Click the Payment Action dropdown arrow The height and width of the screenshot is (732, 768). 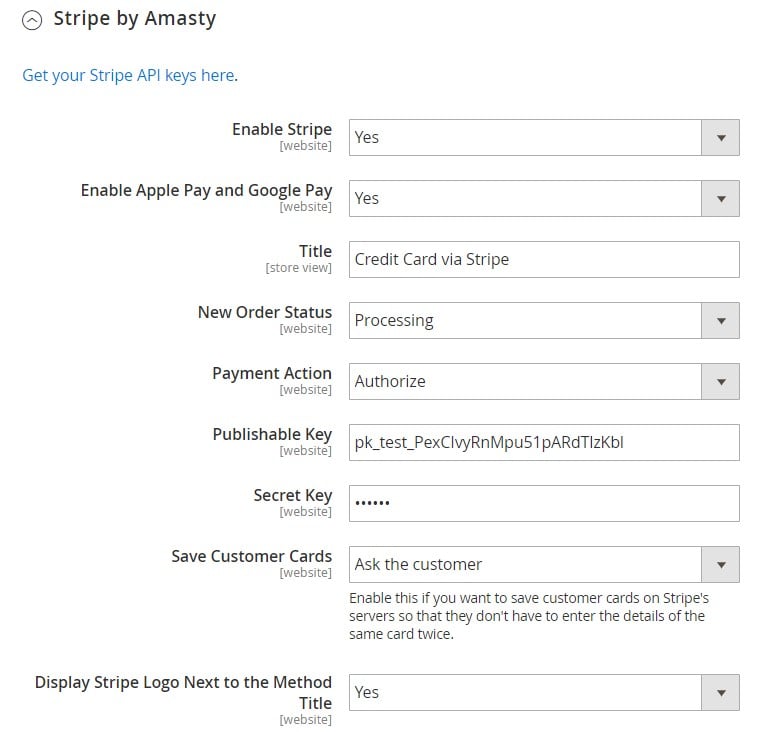pos(720,381)
